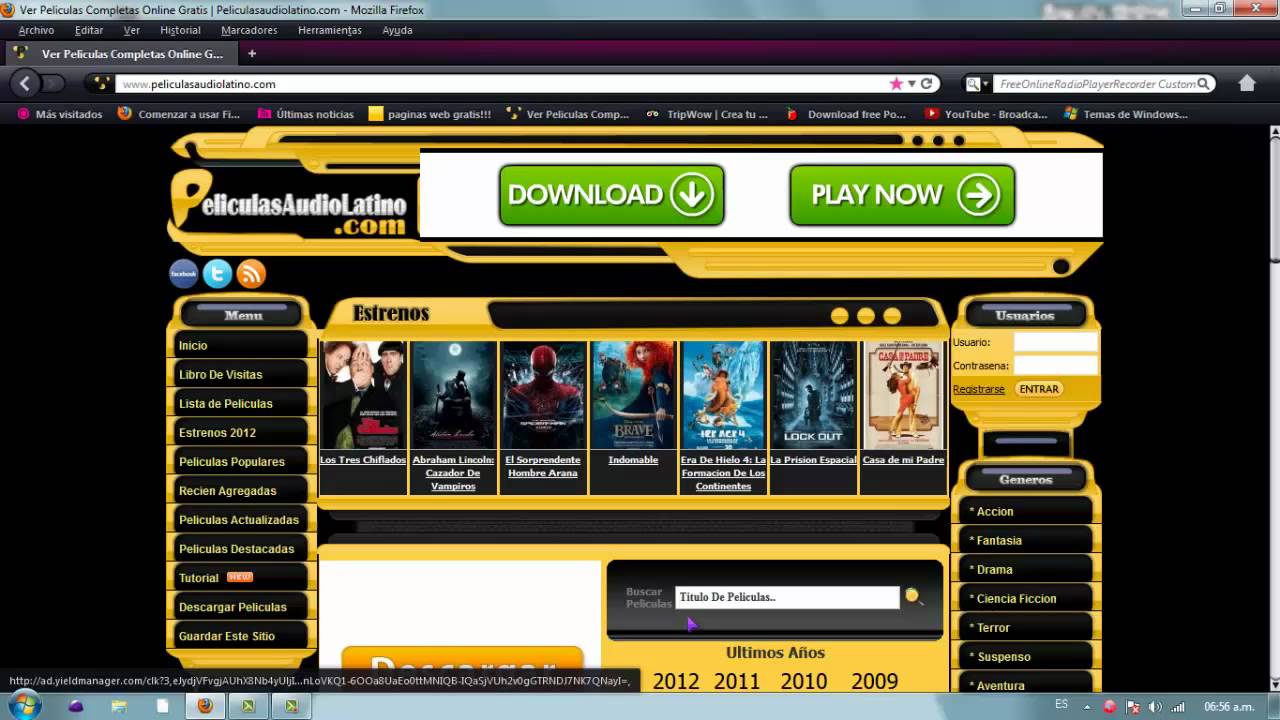Screen dimensions: 1280x720
Task: Click the Titulo De Peliculas search field
Action: pyautogui.click(x=787, y=597)
